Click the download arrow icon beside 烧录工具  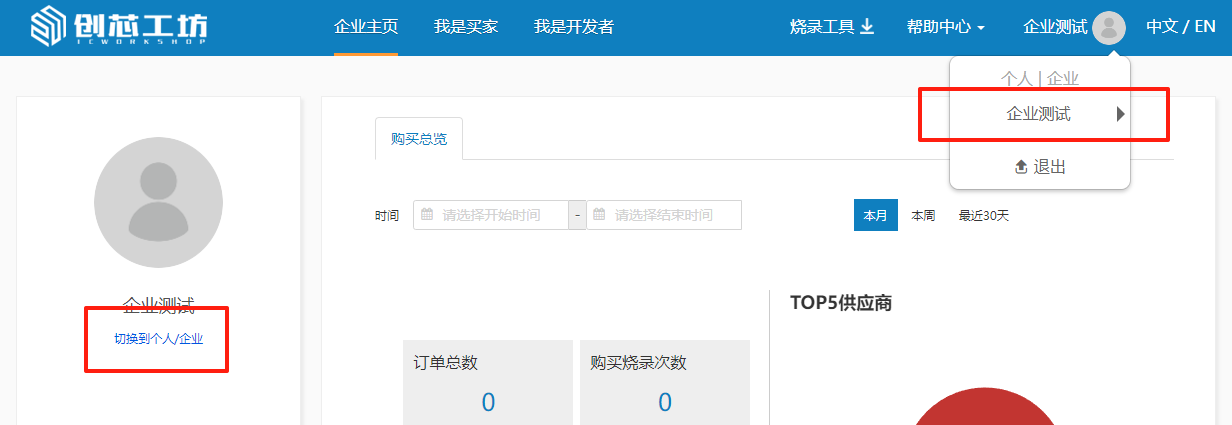[867, 27]
